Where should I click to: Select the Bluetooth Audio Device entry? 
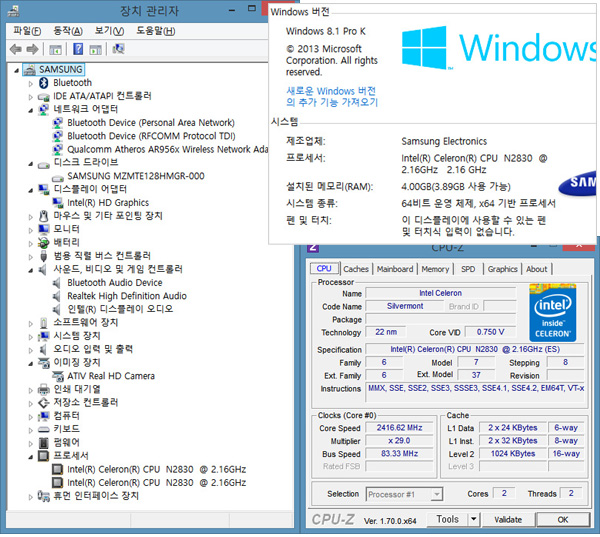pyautogui.click(x=115, y=283)
